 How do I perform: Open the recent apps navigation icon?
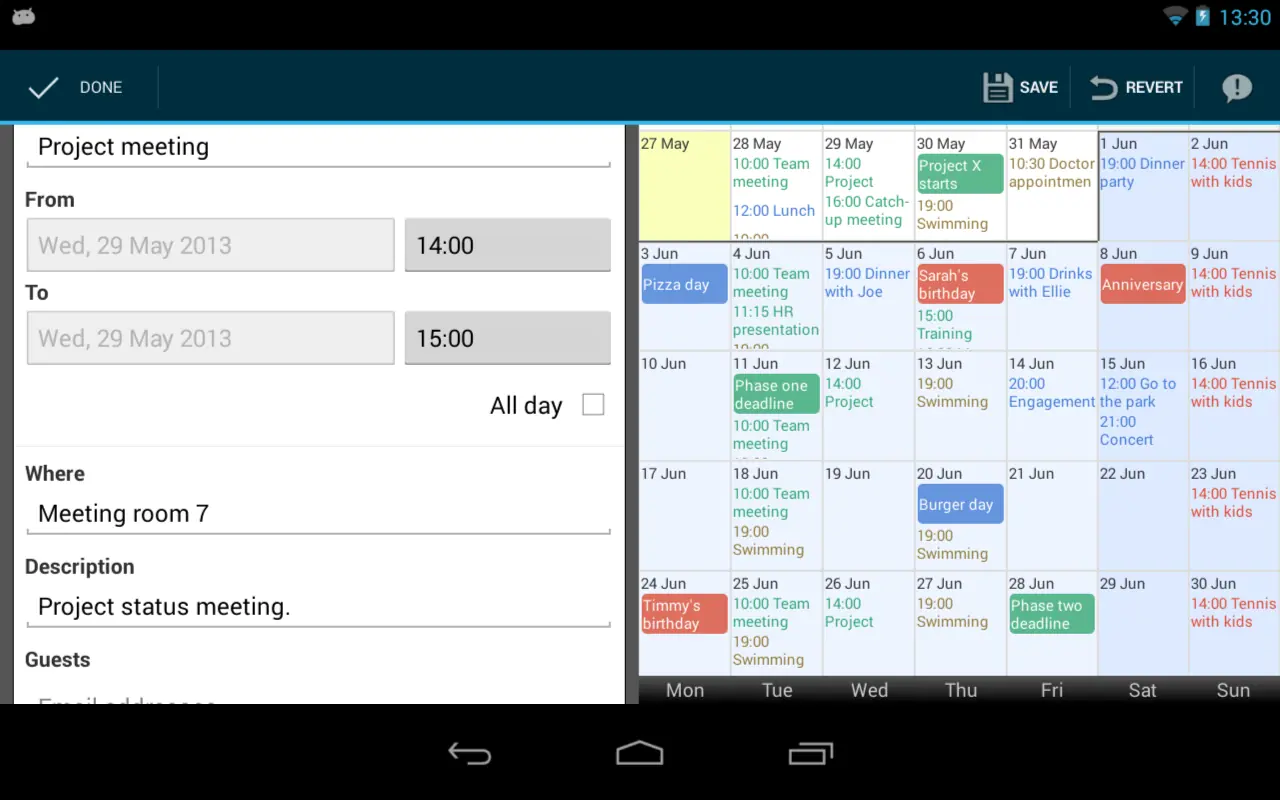(810, 753)
